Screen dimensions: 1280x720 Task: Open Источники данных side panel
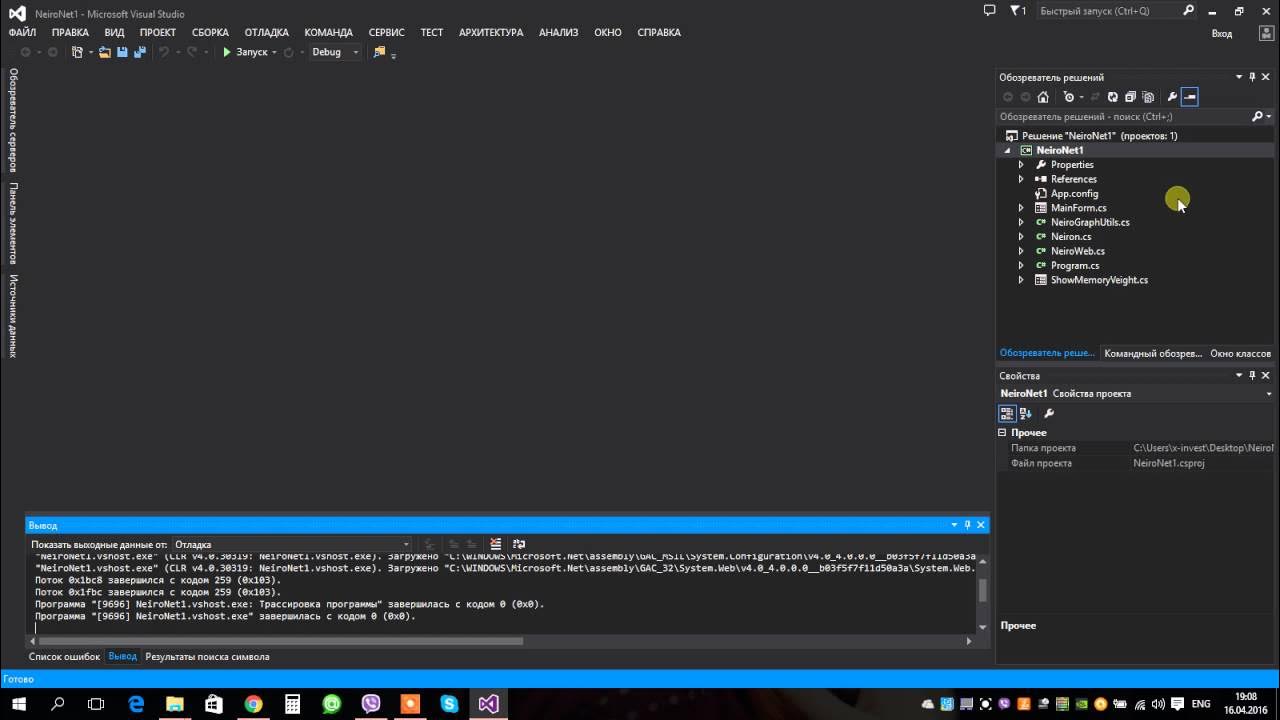pos(13,315)
